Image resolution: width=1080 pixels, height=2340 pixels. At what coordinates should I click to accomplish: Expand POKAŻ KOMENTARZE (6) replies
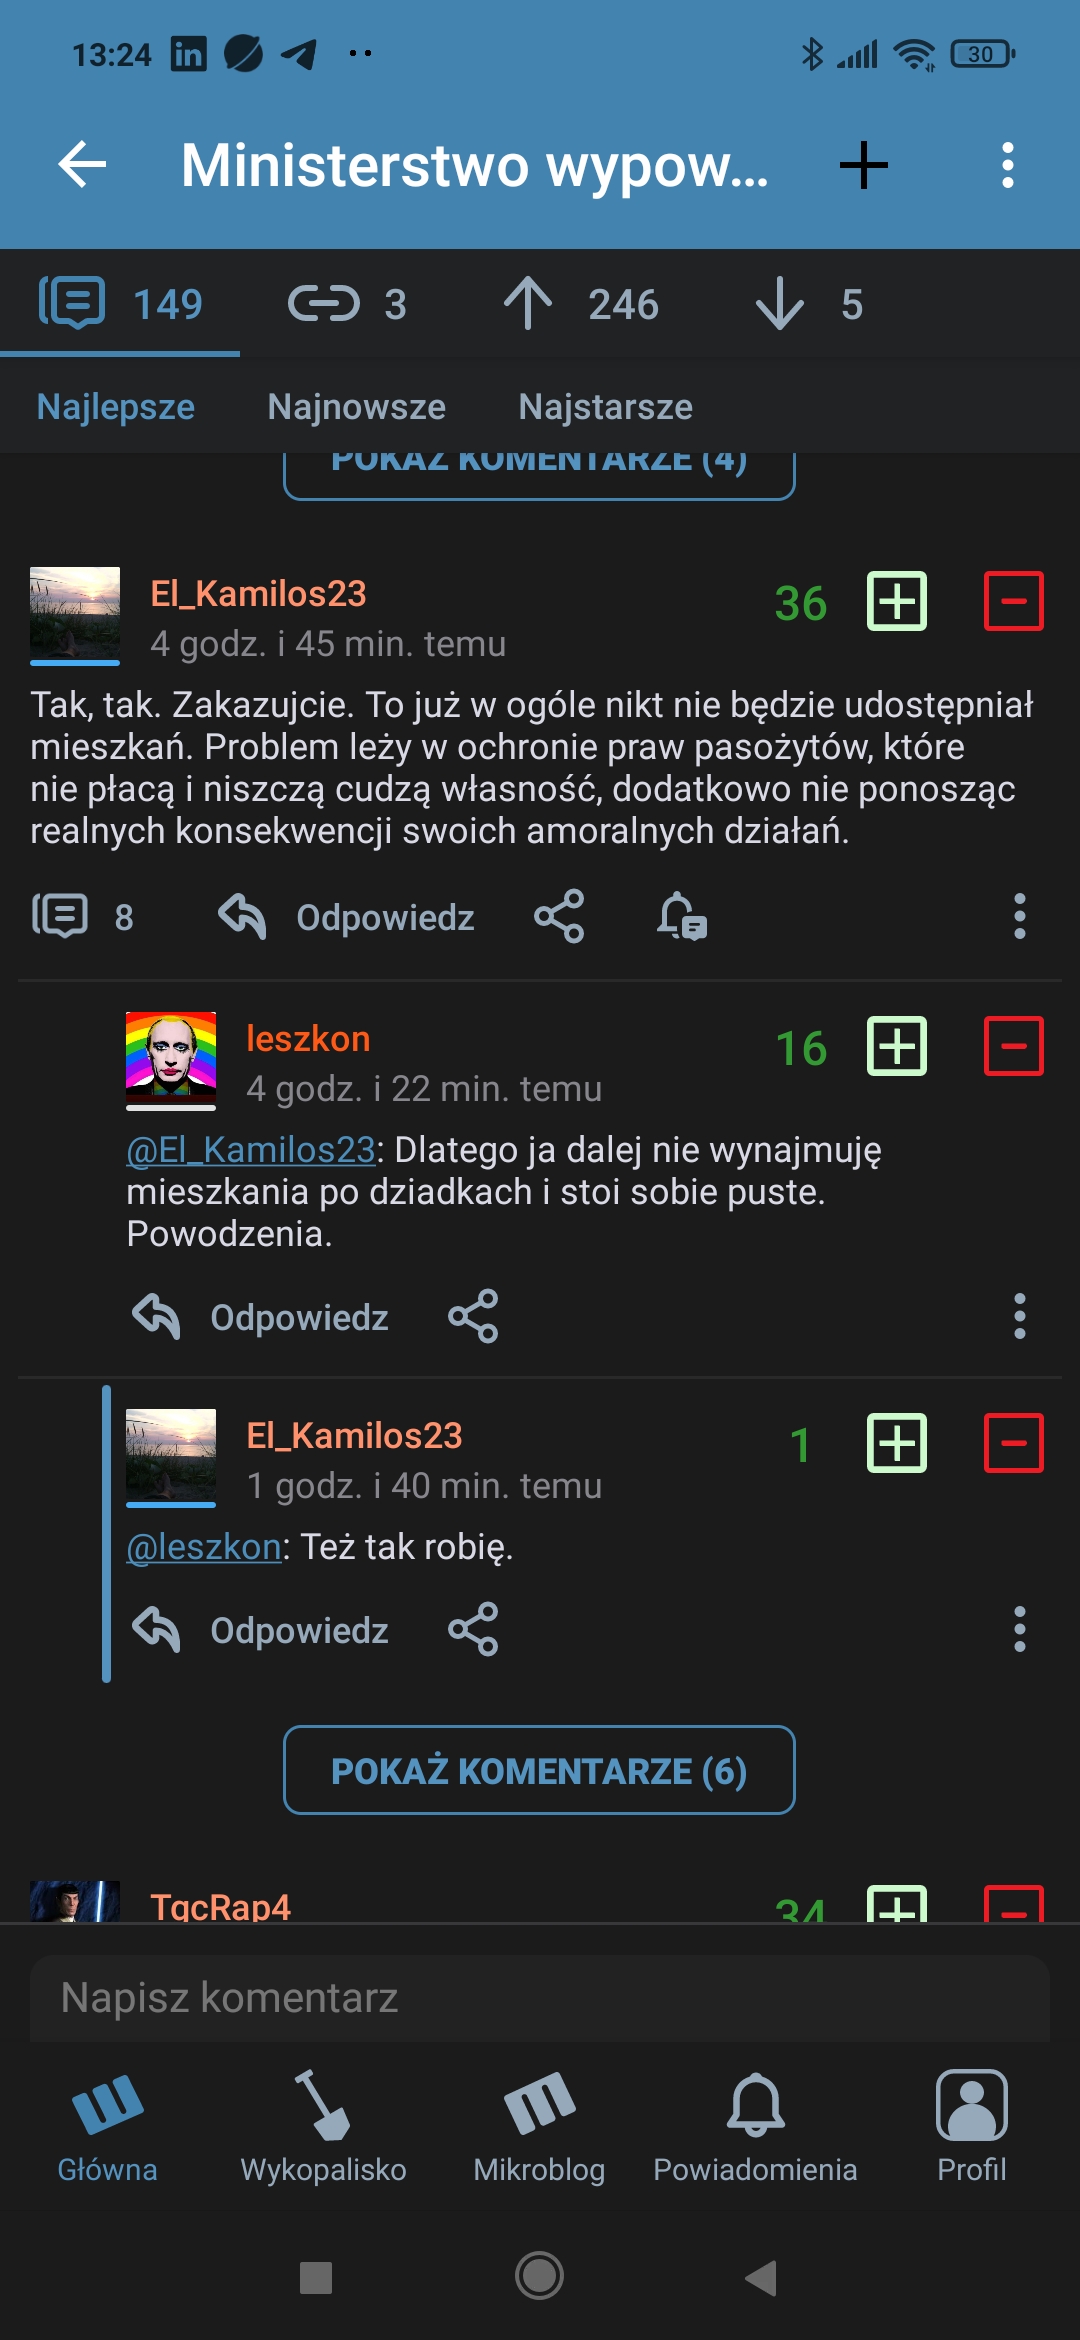click(539, 1770)
